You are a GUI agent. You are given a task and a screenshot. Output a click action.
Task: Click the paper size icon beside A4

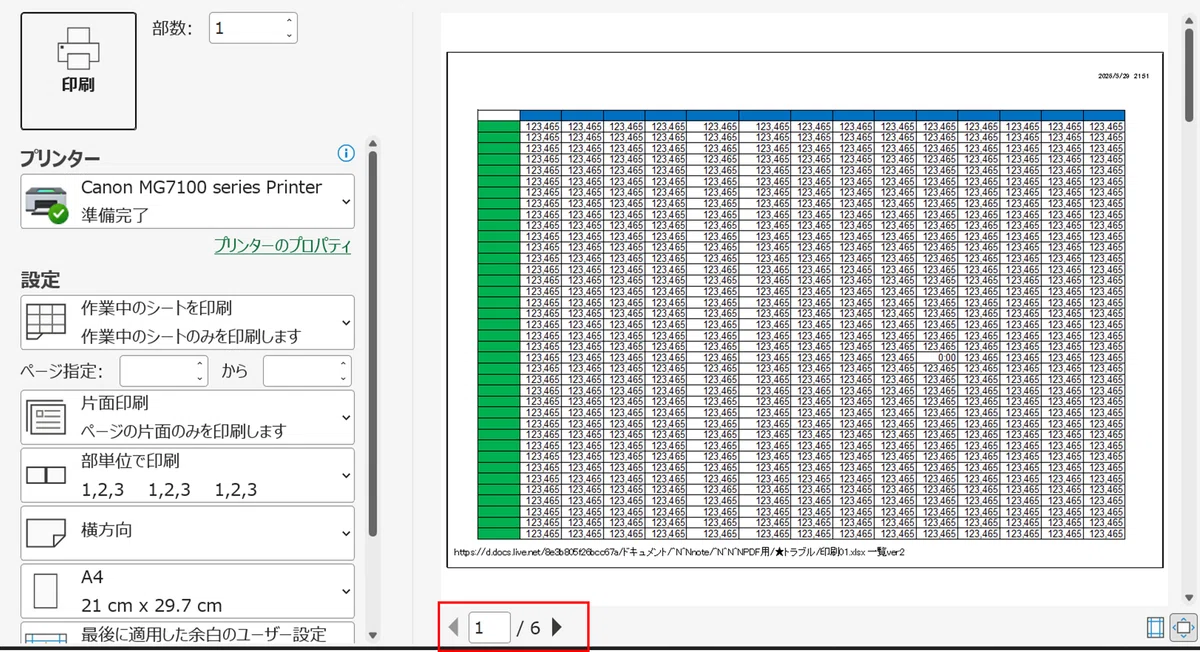click(x=46, y=591)
